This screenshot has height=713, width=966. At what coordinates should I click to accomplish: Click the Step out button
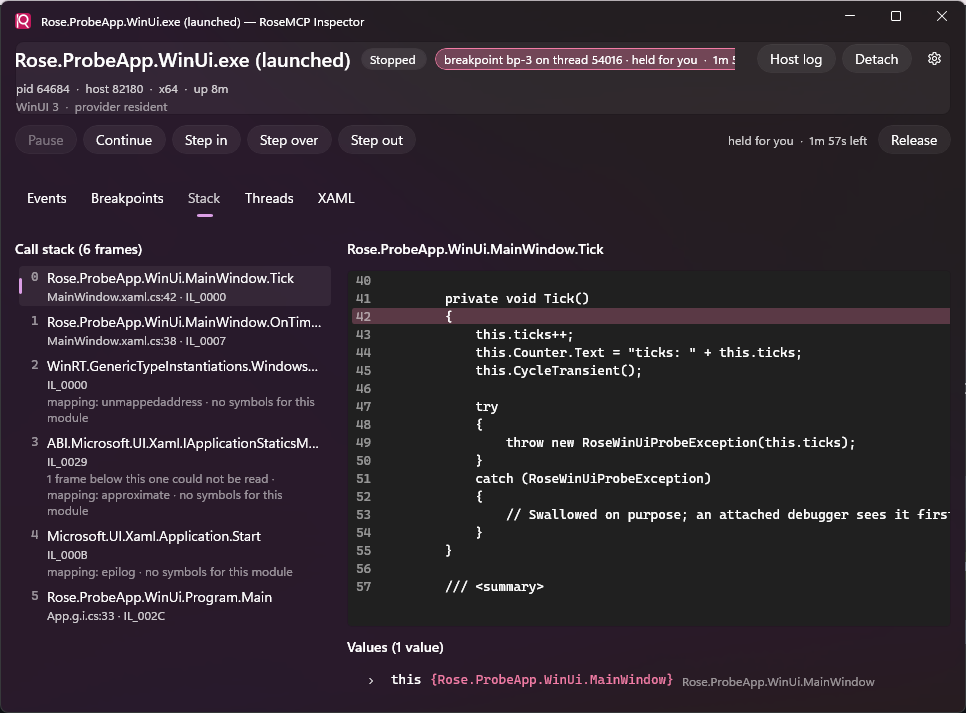pos(377,140)
